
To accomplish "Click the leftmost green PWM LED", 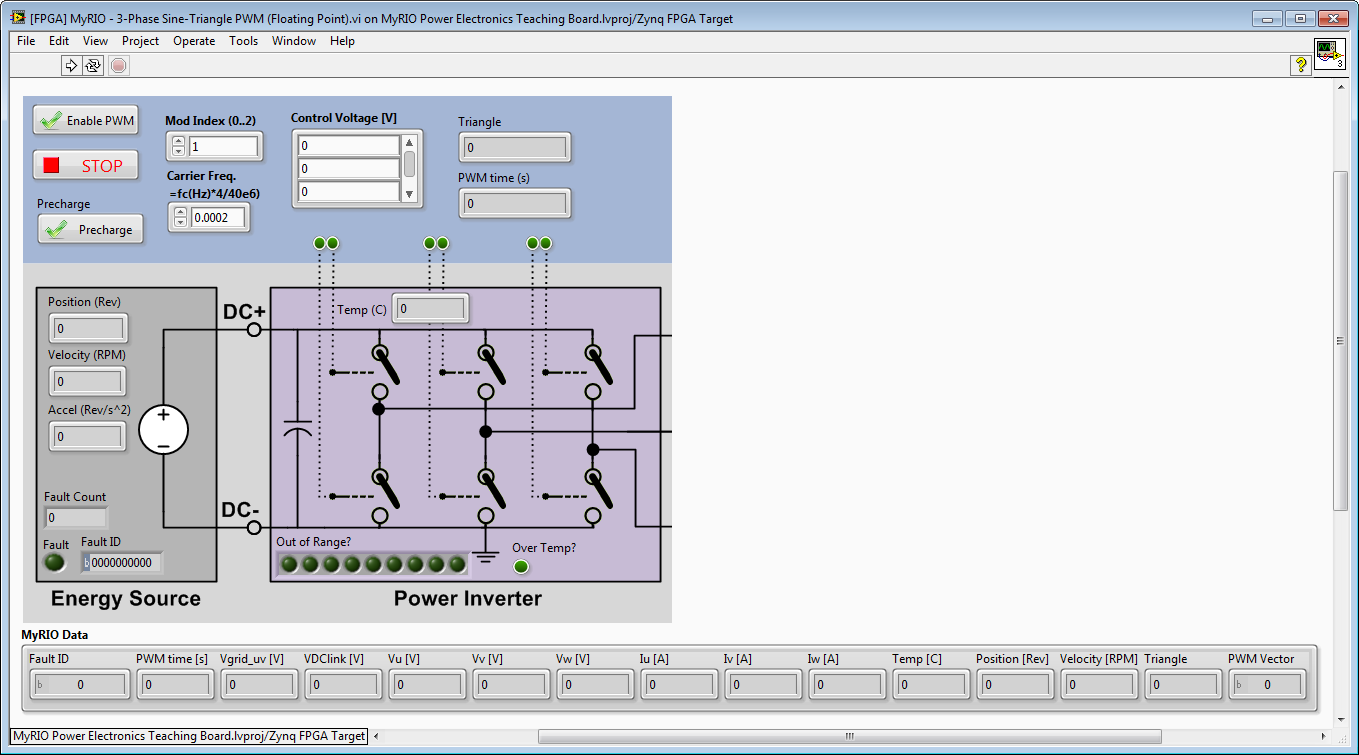I will (320, 243).
